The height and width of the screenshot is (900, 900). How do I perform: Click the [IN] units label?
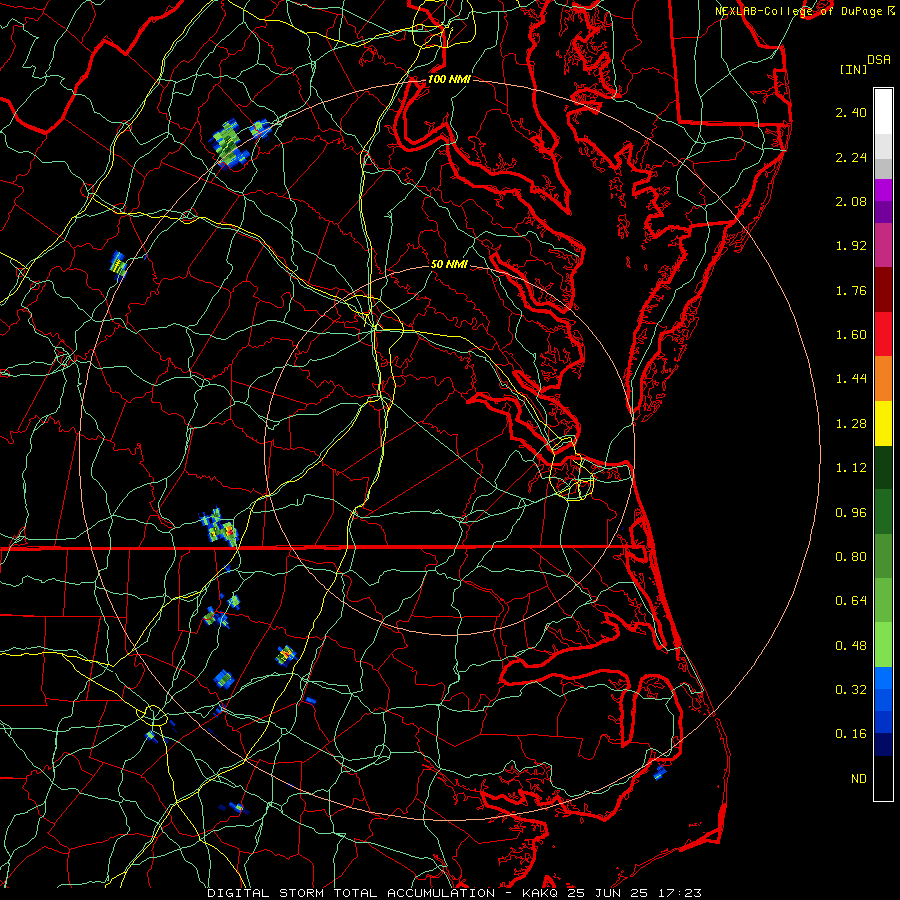[853, 69]
